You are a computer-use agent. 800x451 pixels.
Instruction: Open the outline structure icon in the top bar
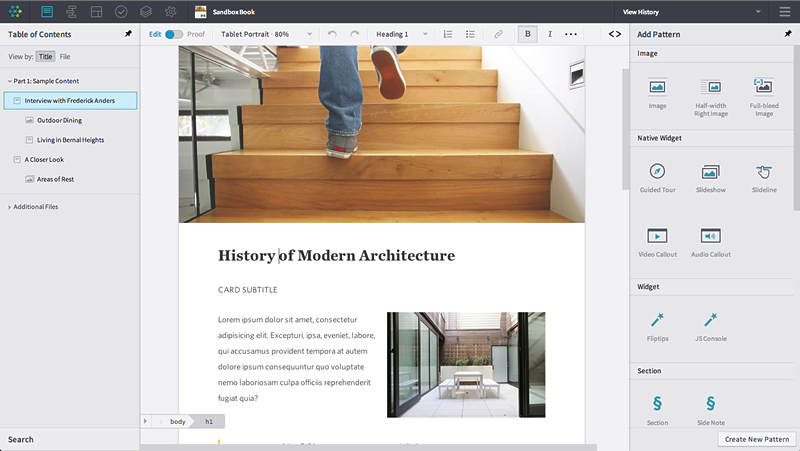coord(71,11)
